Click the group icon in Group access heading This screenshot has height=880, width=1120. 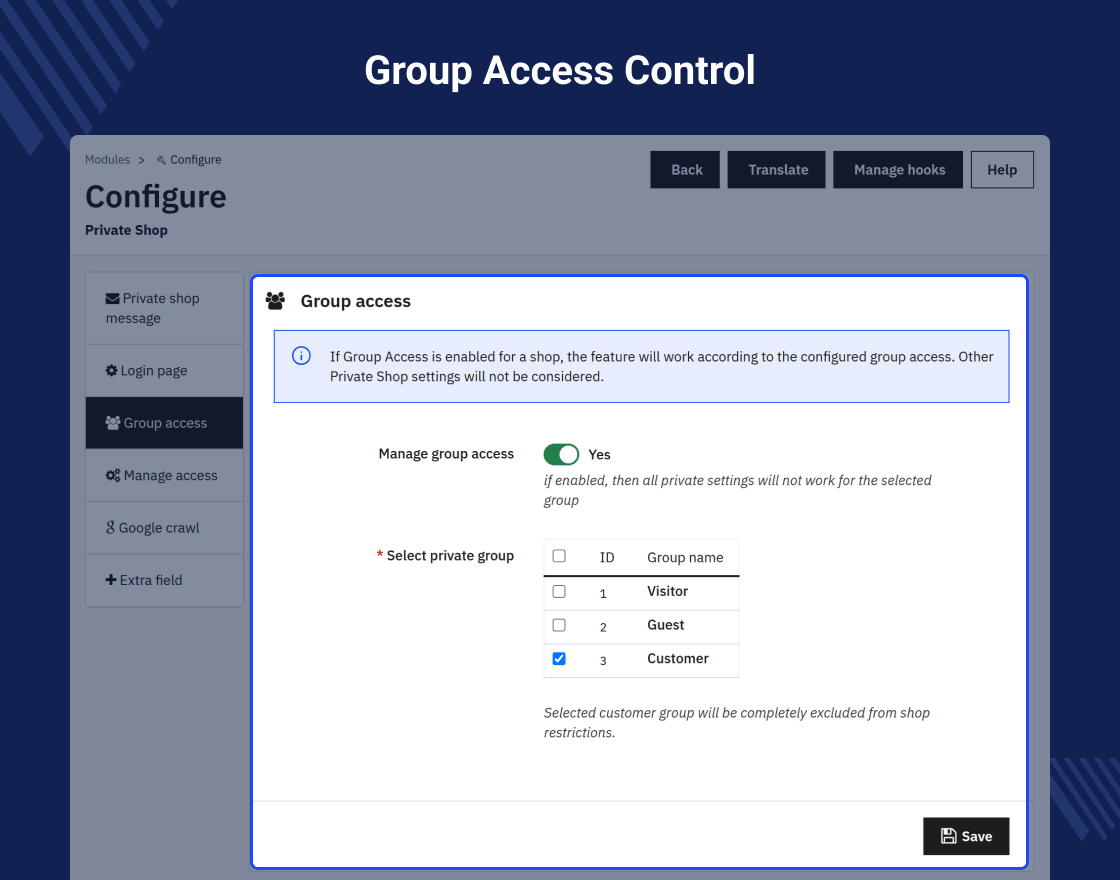click(275, 301)
